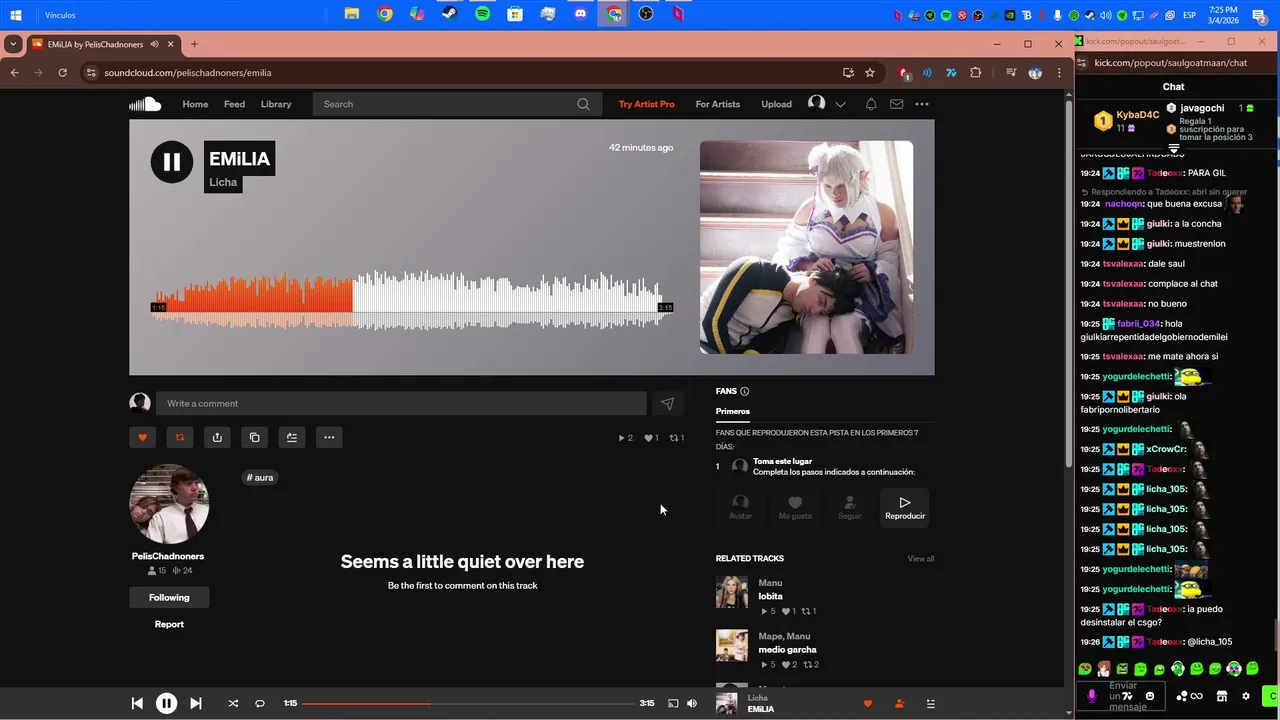Screen dimensions: 1280x720
Task: Open the Upload page link
Action: tap(776, 104)
